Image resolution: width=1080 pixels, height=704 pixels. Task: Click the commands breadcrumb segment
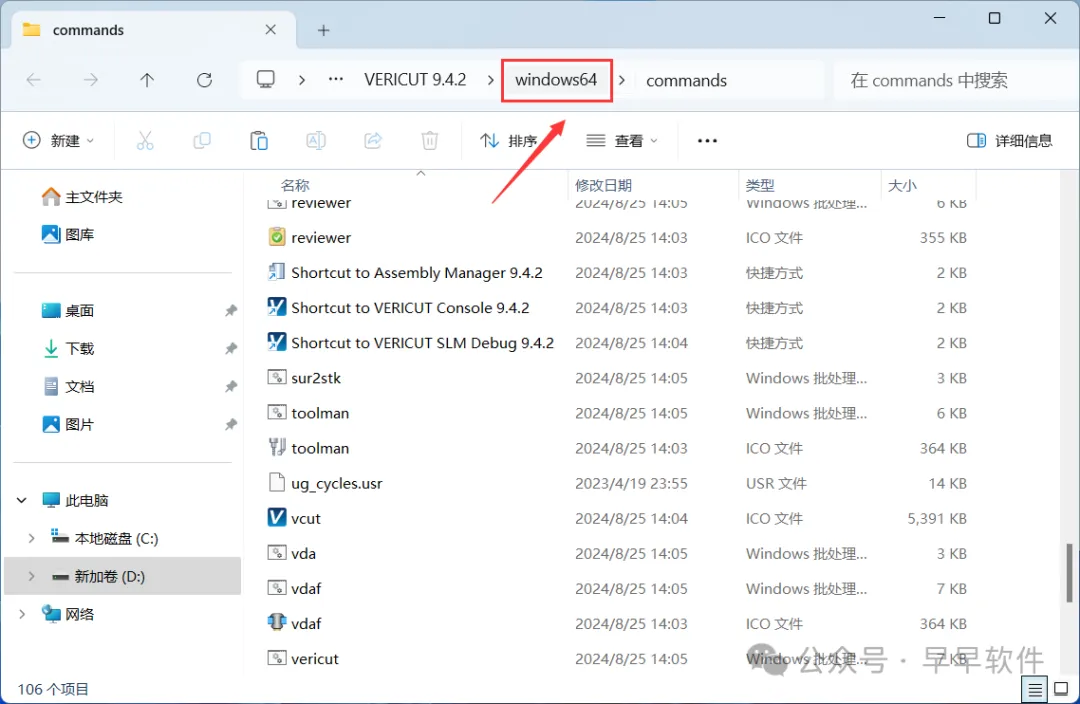[x=686, y=81]
